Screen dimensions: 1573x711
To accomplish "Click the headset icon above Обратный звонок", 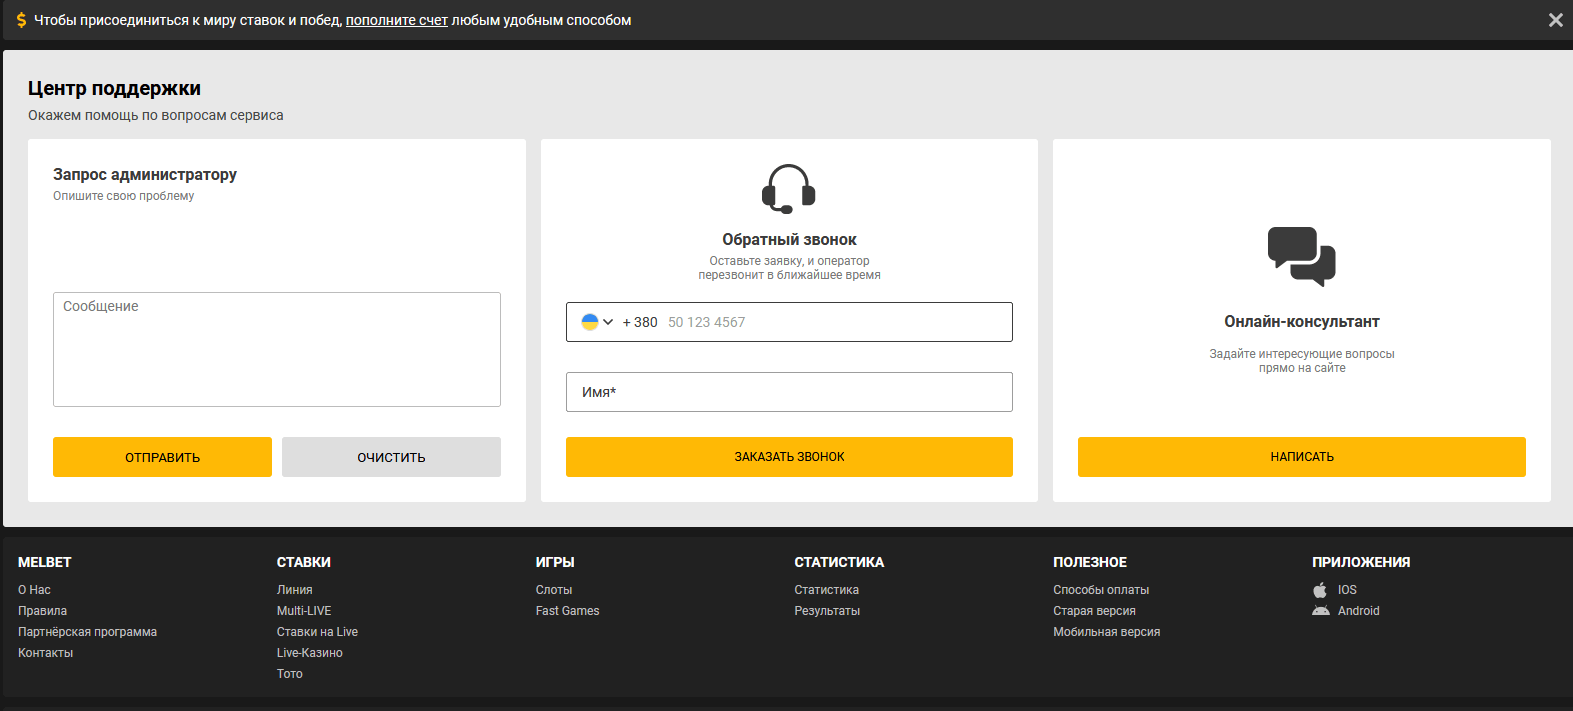I will [x=789, y=189].
